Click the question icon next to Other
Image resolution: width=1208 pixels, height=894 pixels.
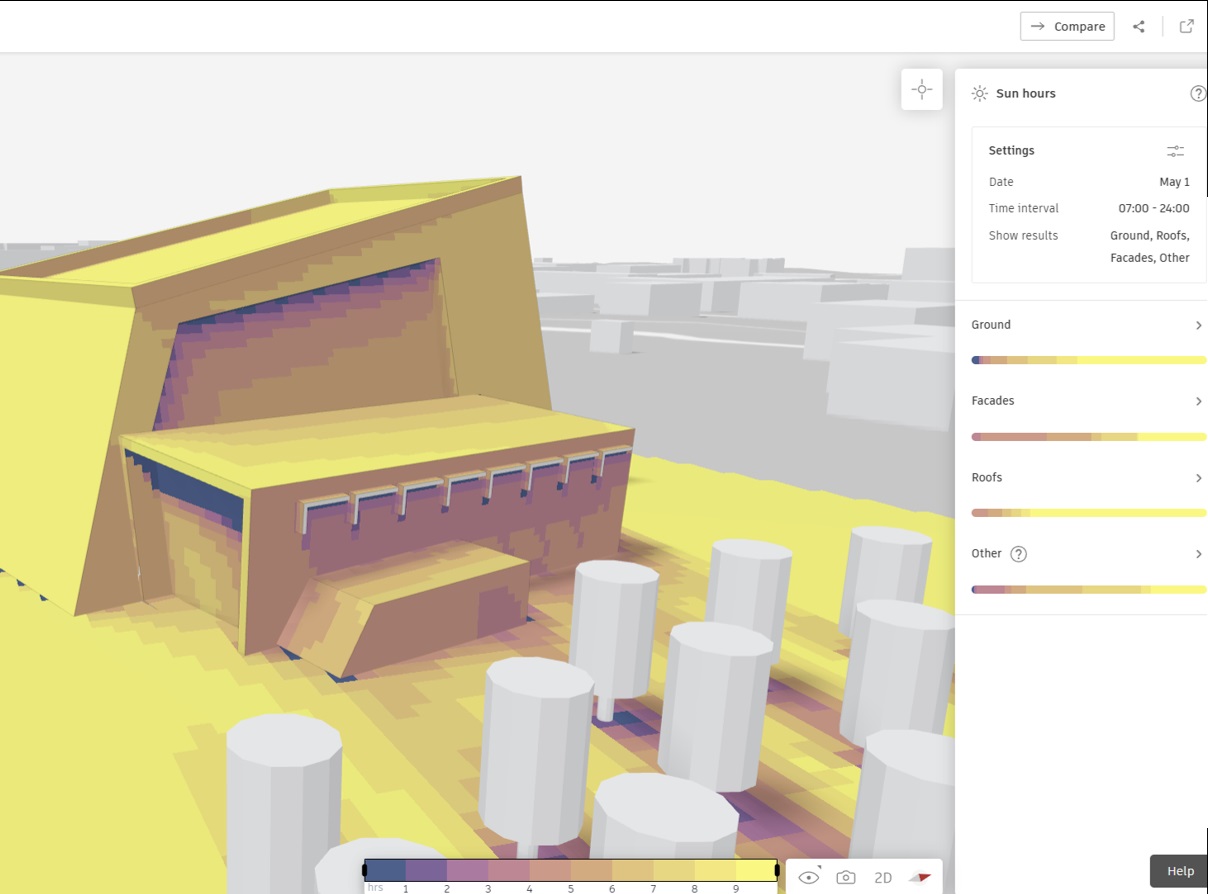(1018, 553)
